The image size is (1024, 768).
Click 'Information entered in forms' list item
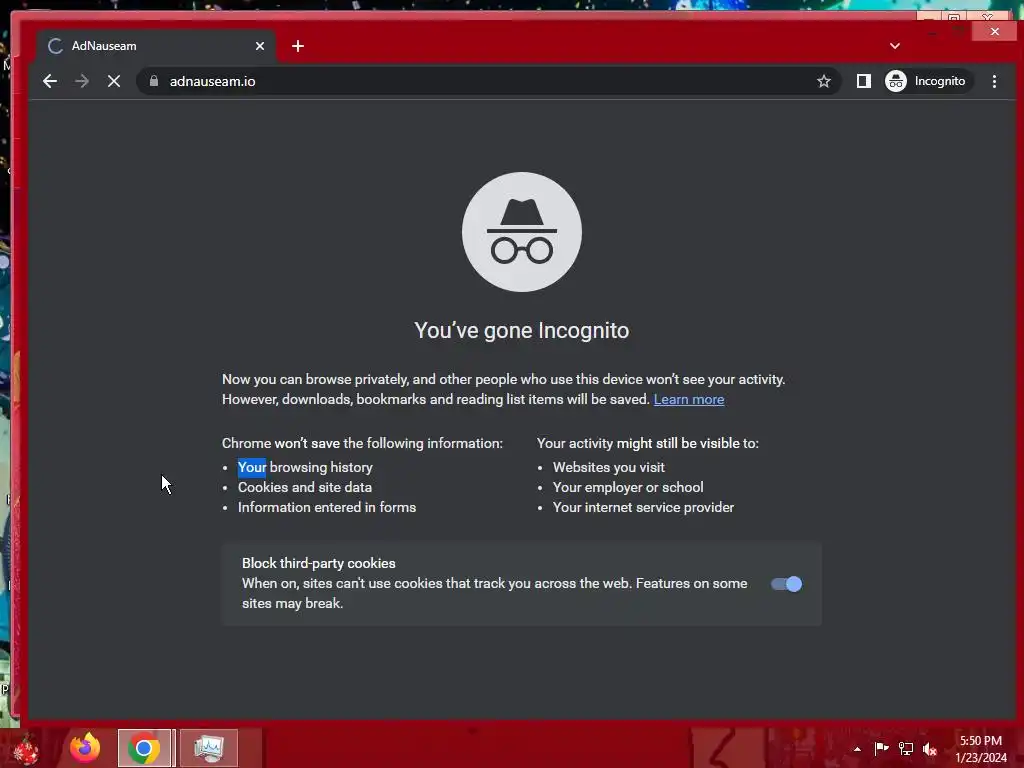(x=327, y=507)
